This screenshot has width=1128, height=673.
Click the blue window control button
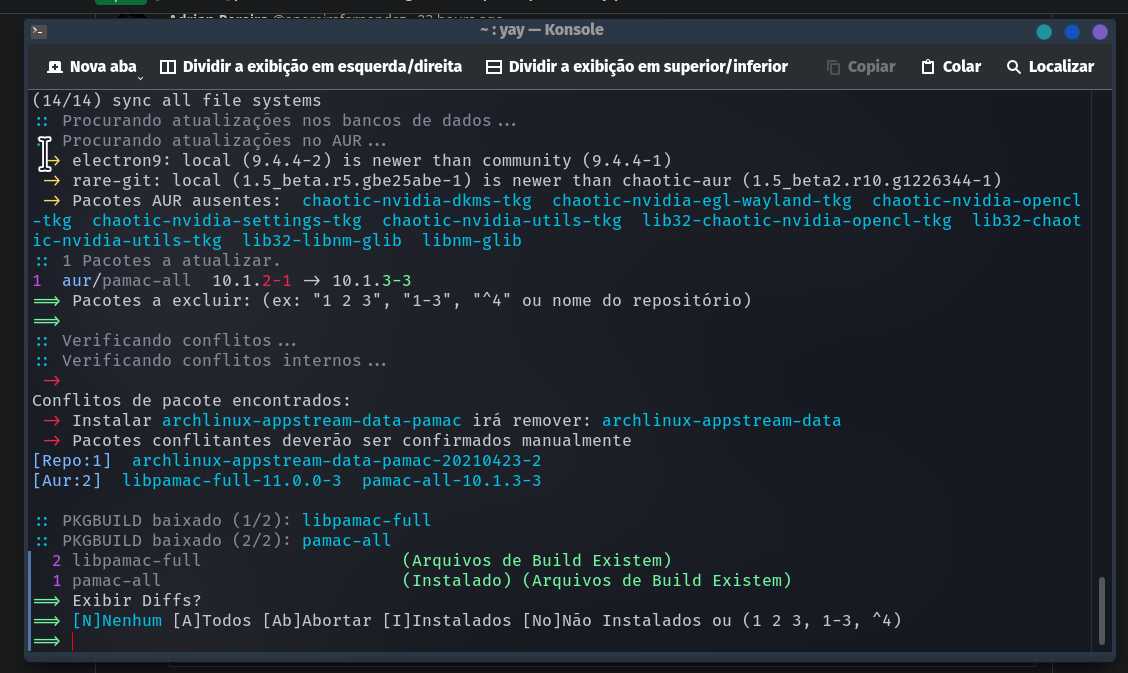pyautogui.click(x=1072, y=32)
